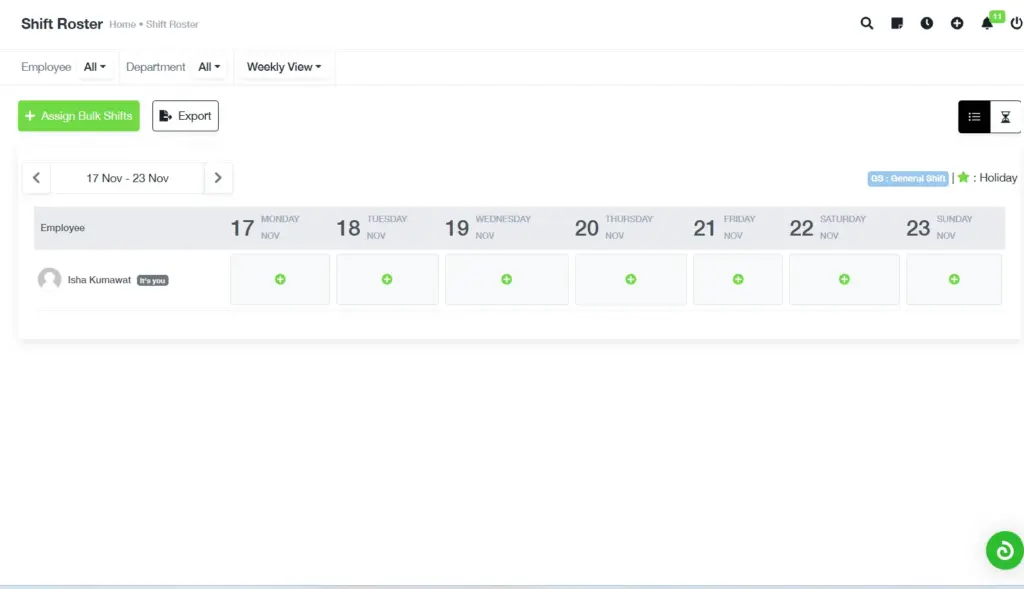Open the Department filter dropdown
Image resolution: width=1024 pixels, height=589 pixels.
[x=208, y=66]
